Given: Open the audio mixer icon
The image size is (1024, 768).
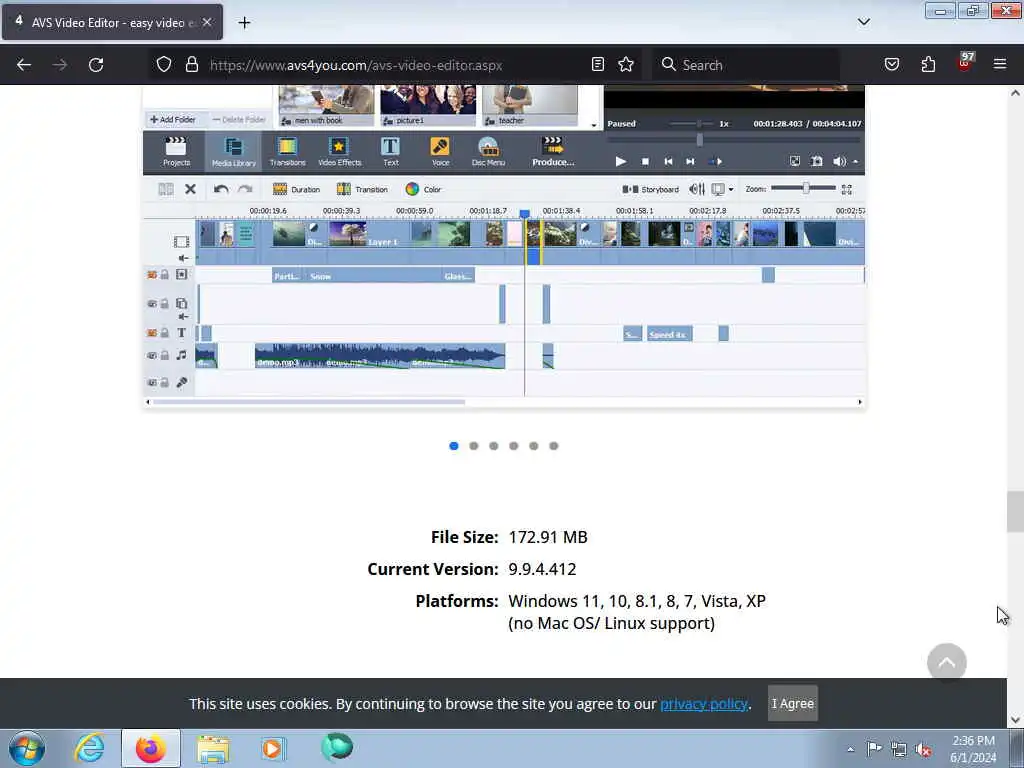Looking at the screenshot, I should tap(697, 189).
